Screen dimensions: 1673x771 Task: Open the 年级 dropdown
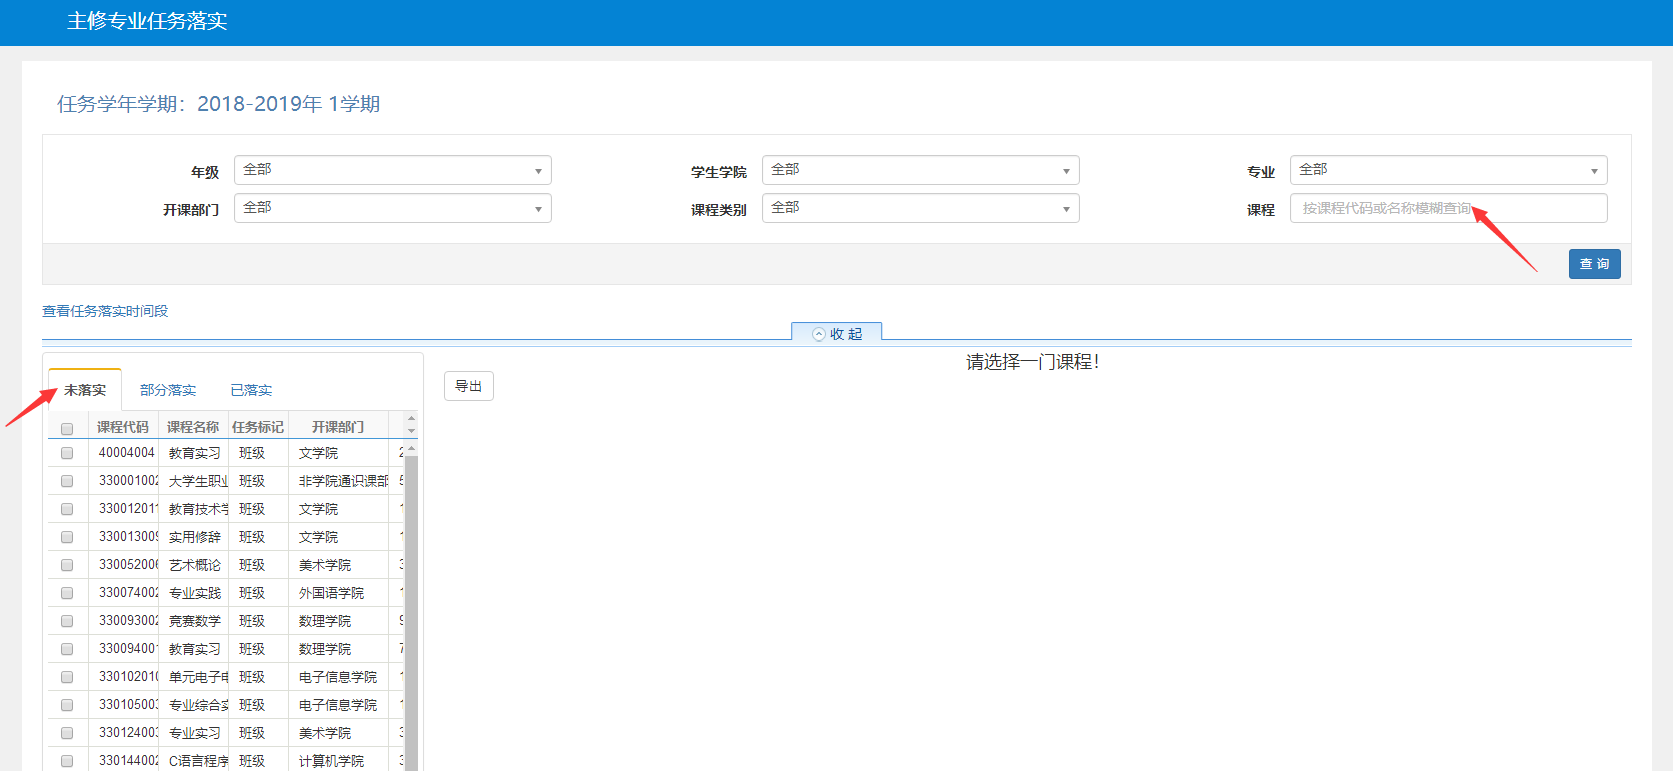pyautogui.click(x=392, y=170)
